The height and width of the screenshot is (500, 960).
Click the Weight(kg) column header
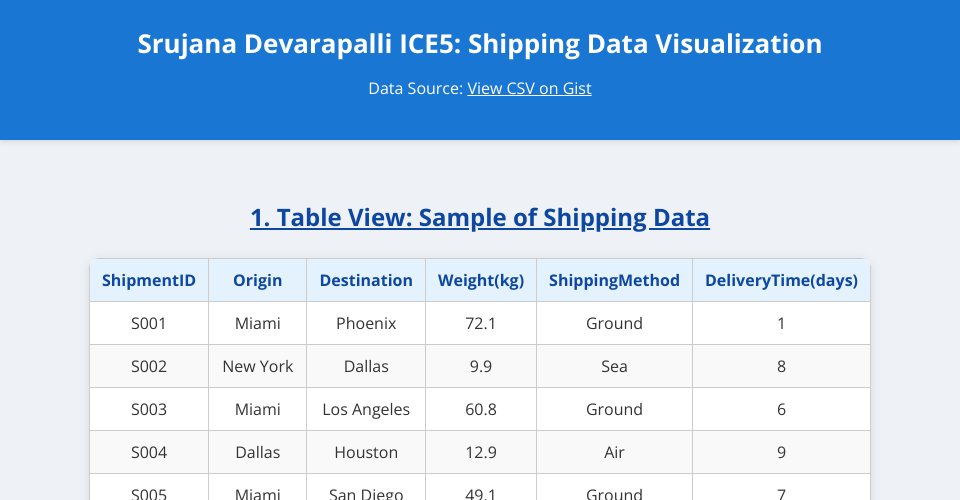[481, 280]
